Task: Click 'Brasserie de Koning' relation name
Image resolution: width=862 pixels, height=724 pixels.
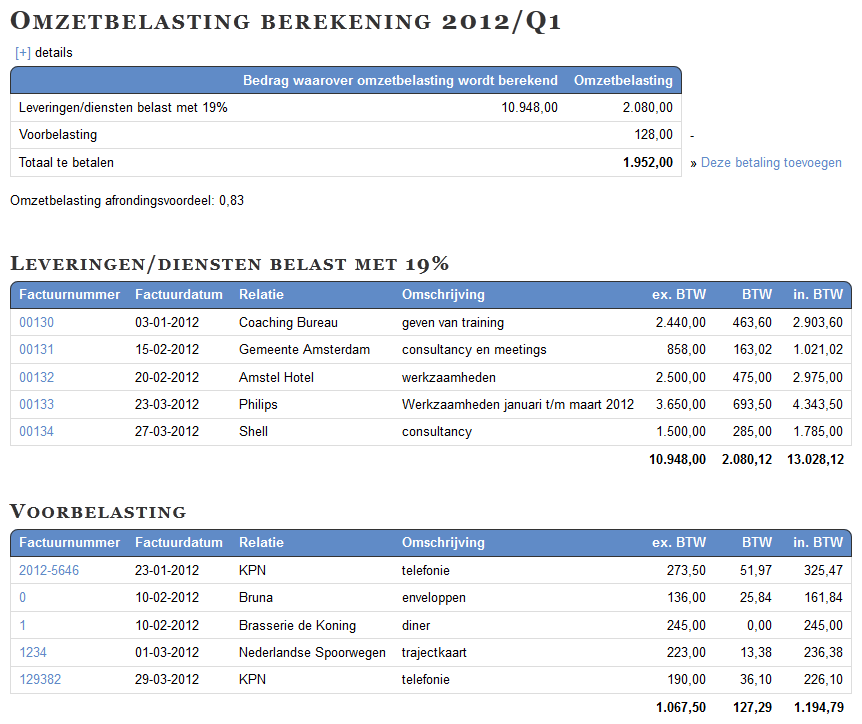Action: coord(297,626)
